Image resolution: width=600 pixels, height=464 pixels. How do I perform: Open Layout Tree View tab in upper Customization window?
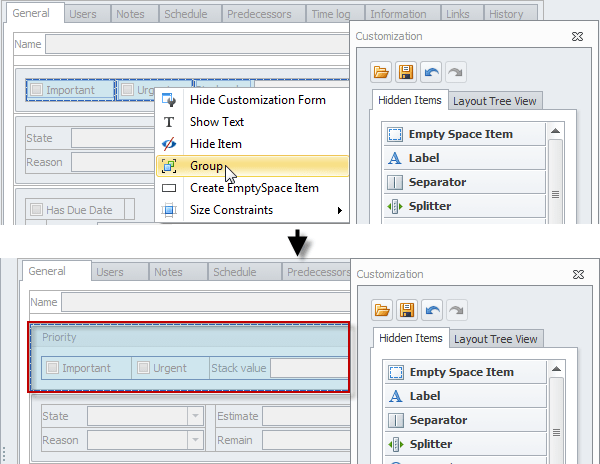[494, 100]
